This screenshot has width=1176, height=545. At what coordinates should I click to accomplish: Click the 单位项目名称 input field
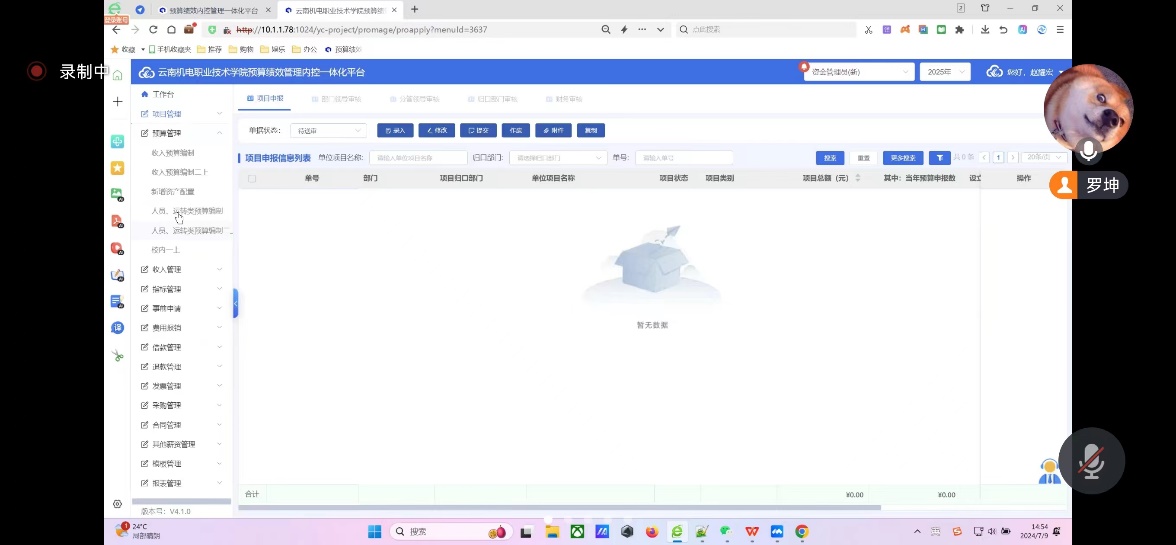pyautogui.click(x=417, y=158)
